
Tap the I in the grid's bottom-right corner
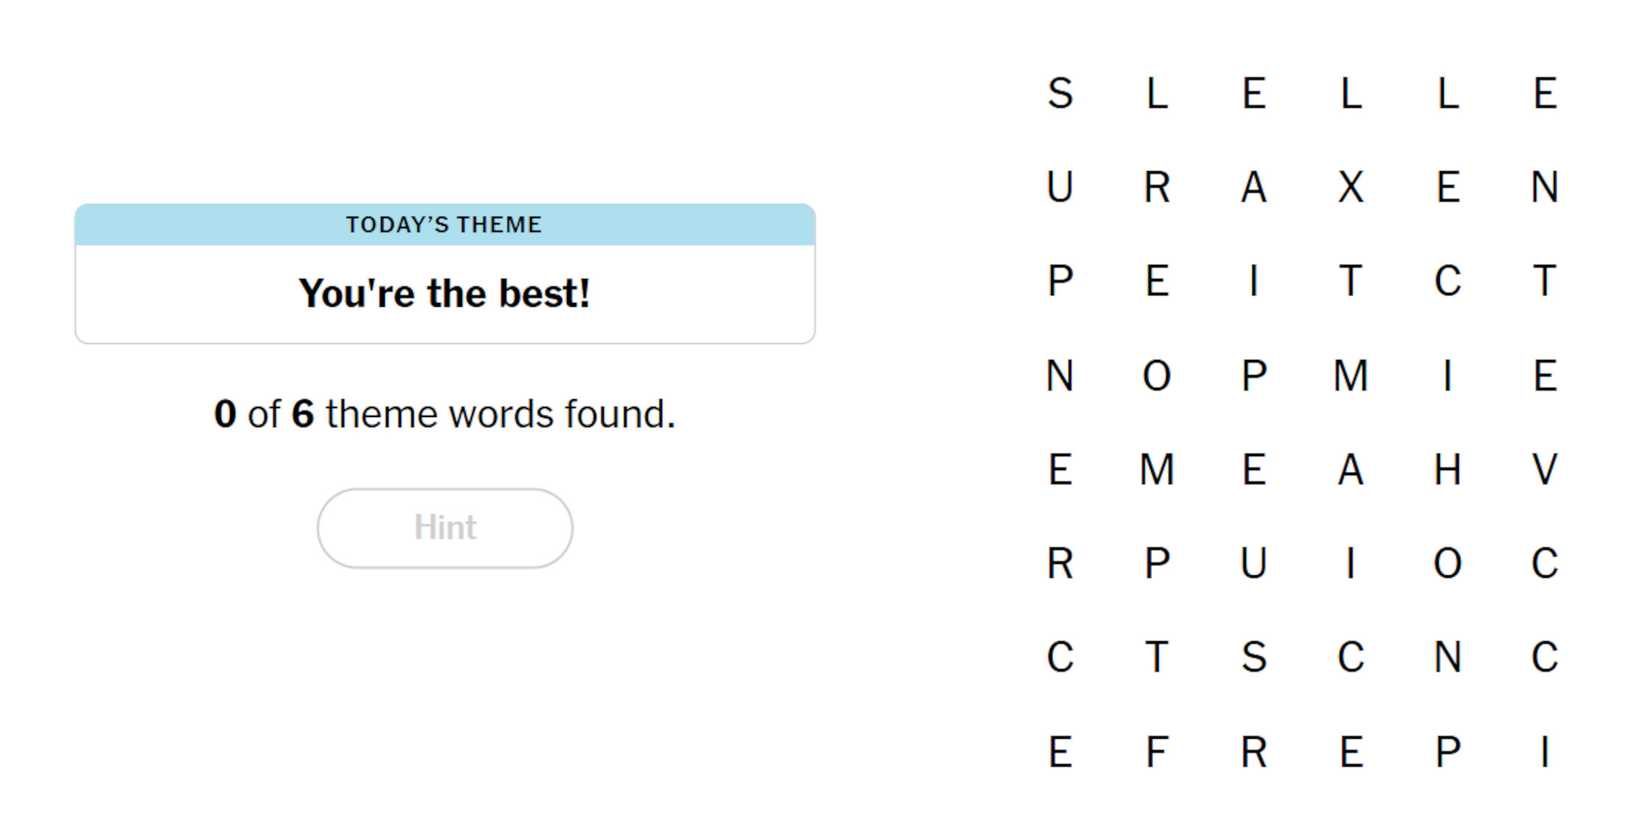(x=1544, y=752)
